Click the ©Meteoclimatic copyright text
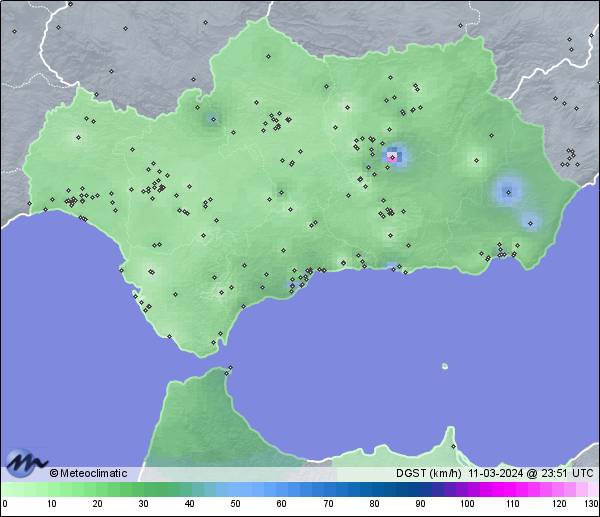The image size is (600, 517). (88, 473)
